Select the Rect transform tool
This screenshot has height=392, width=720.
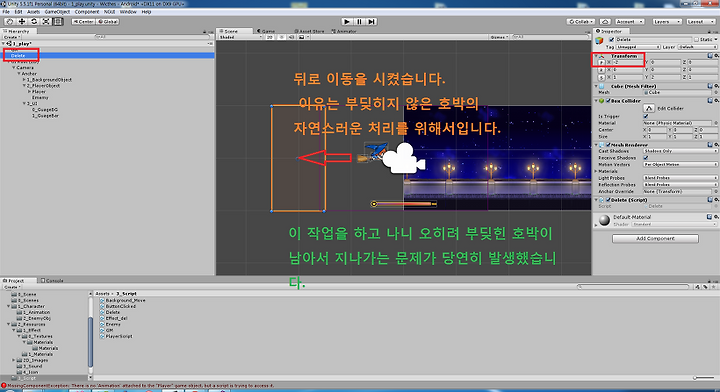[58, 22]
